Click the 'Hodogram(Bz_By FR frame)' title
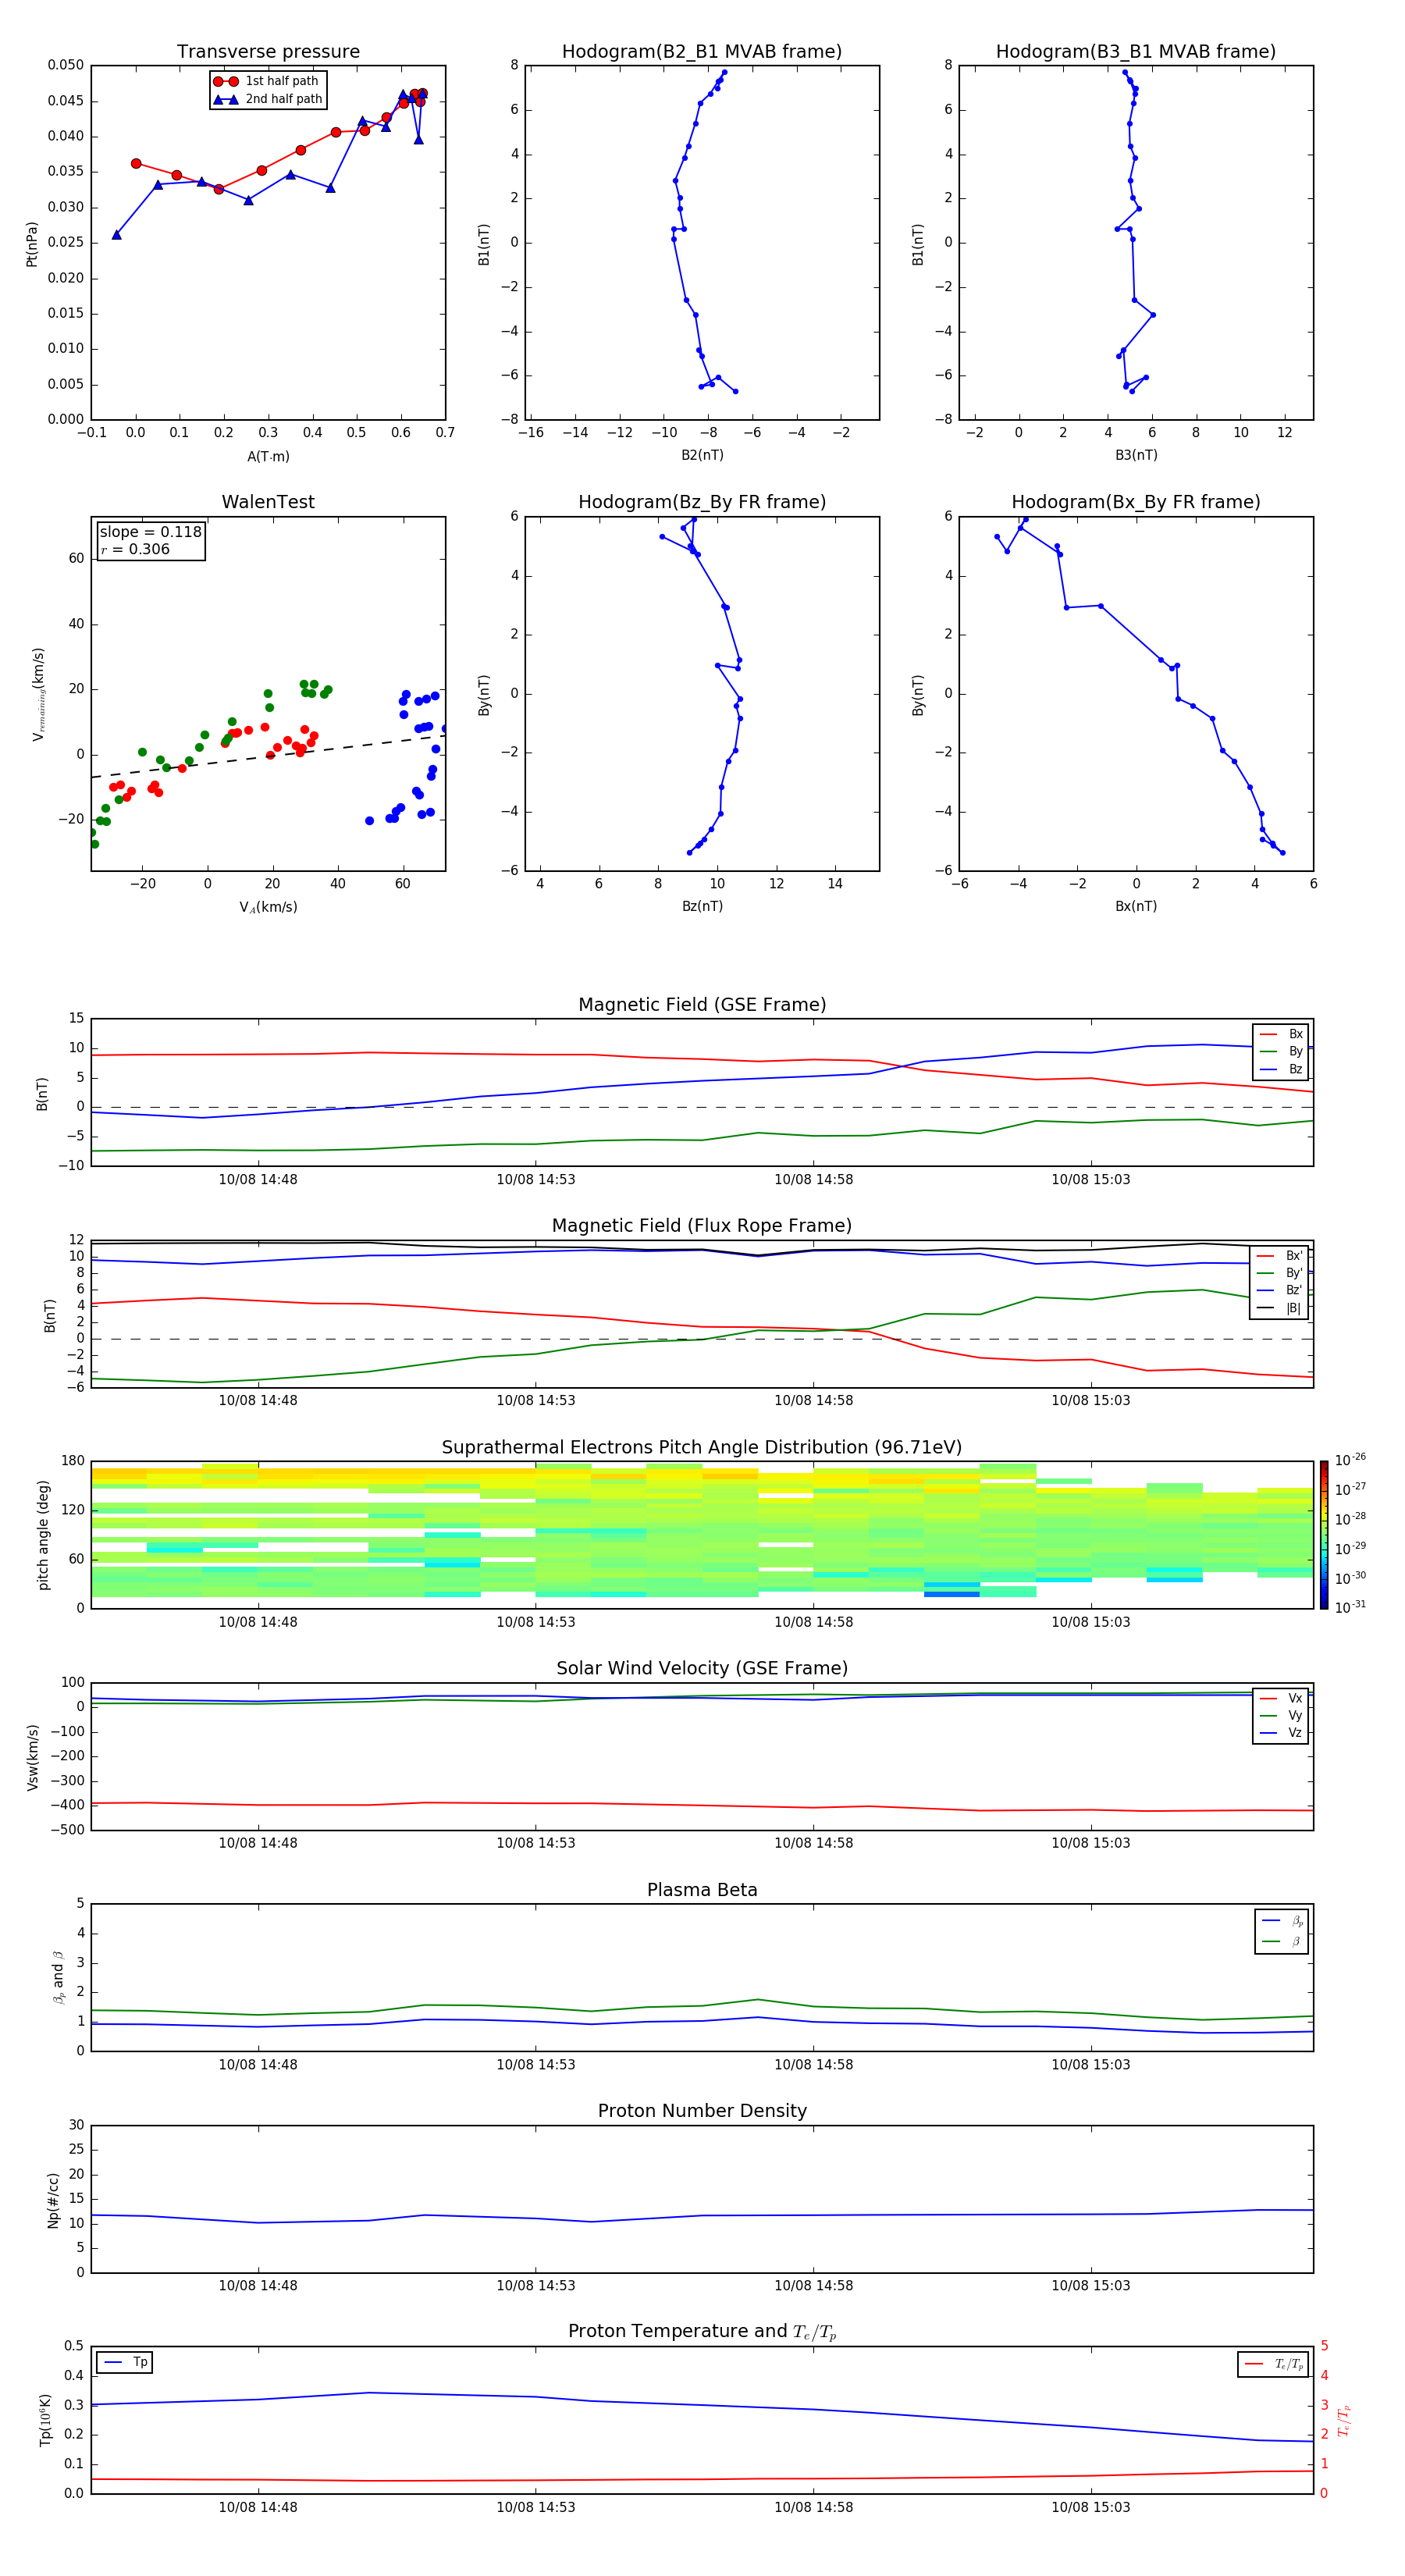This screenshot has width=1405, height=2576. (702, 502)
